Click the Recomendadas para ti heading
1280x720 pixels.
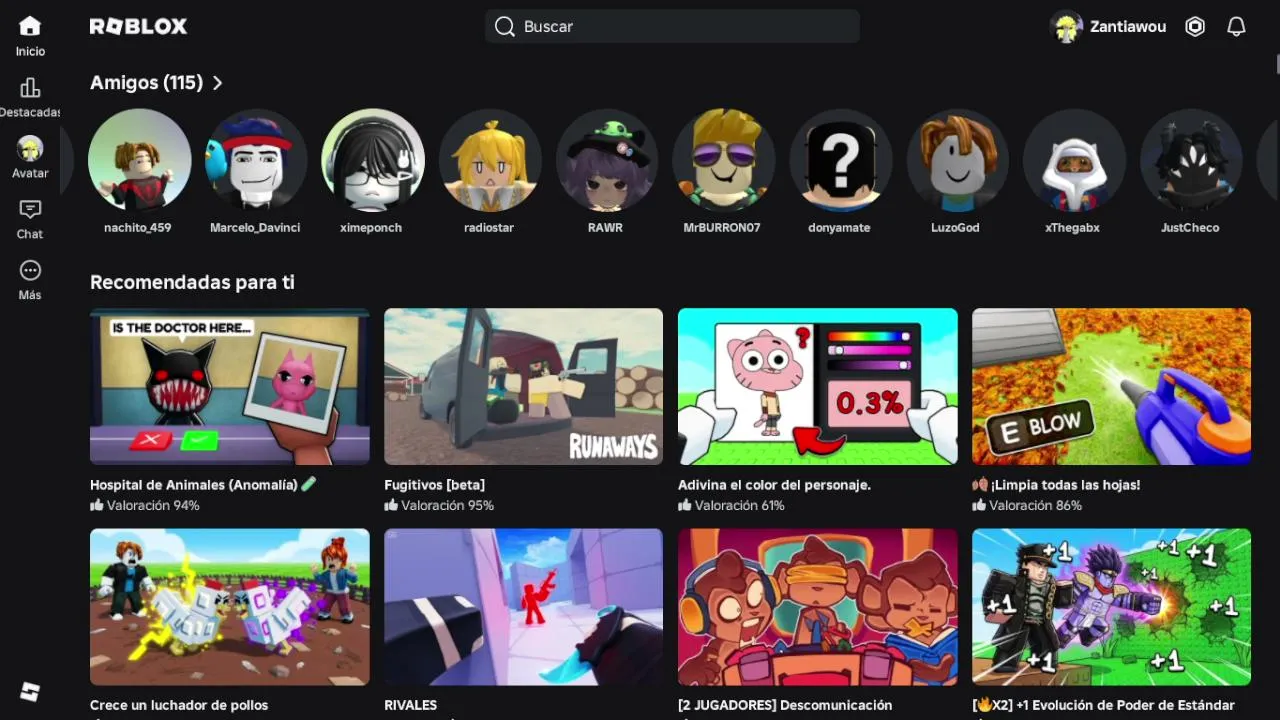coord(192,282)
